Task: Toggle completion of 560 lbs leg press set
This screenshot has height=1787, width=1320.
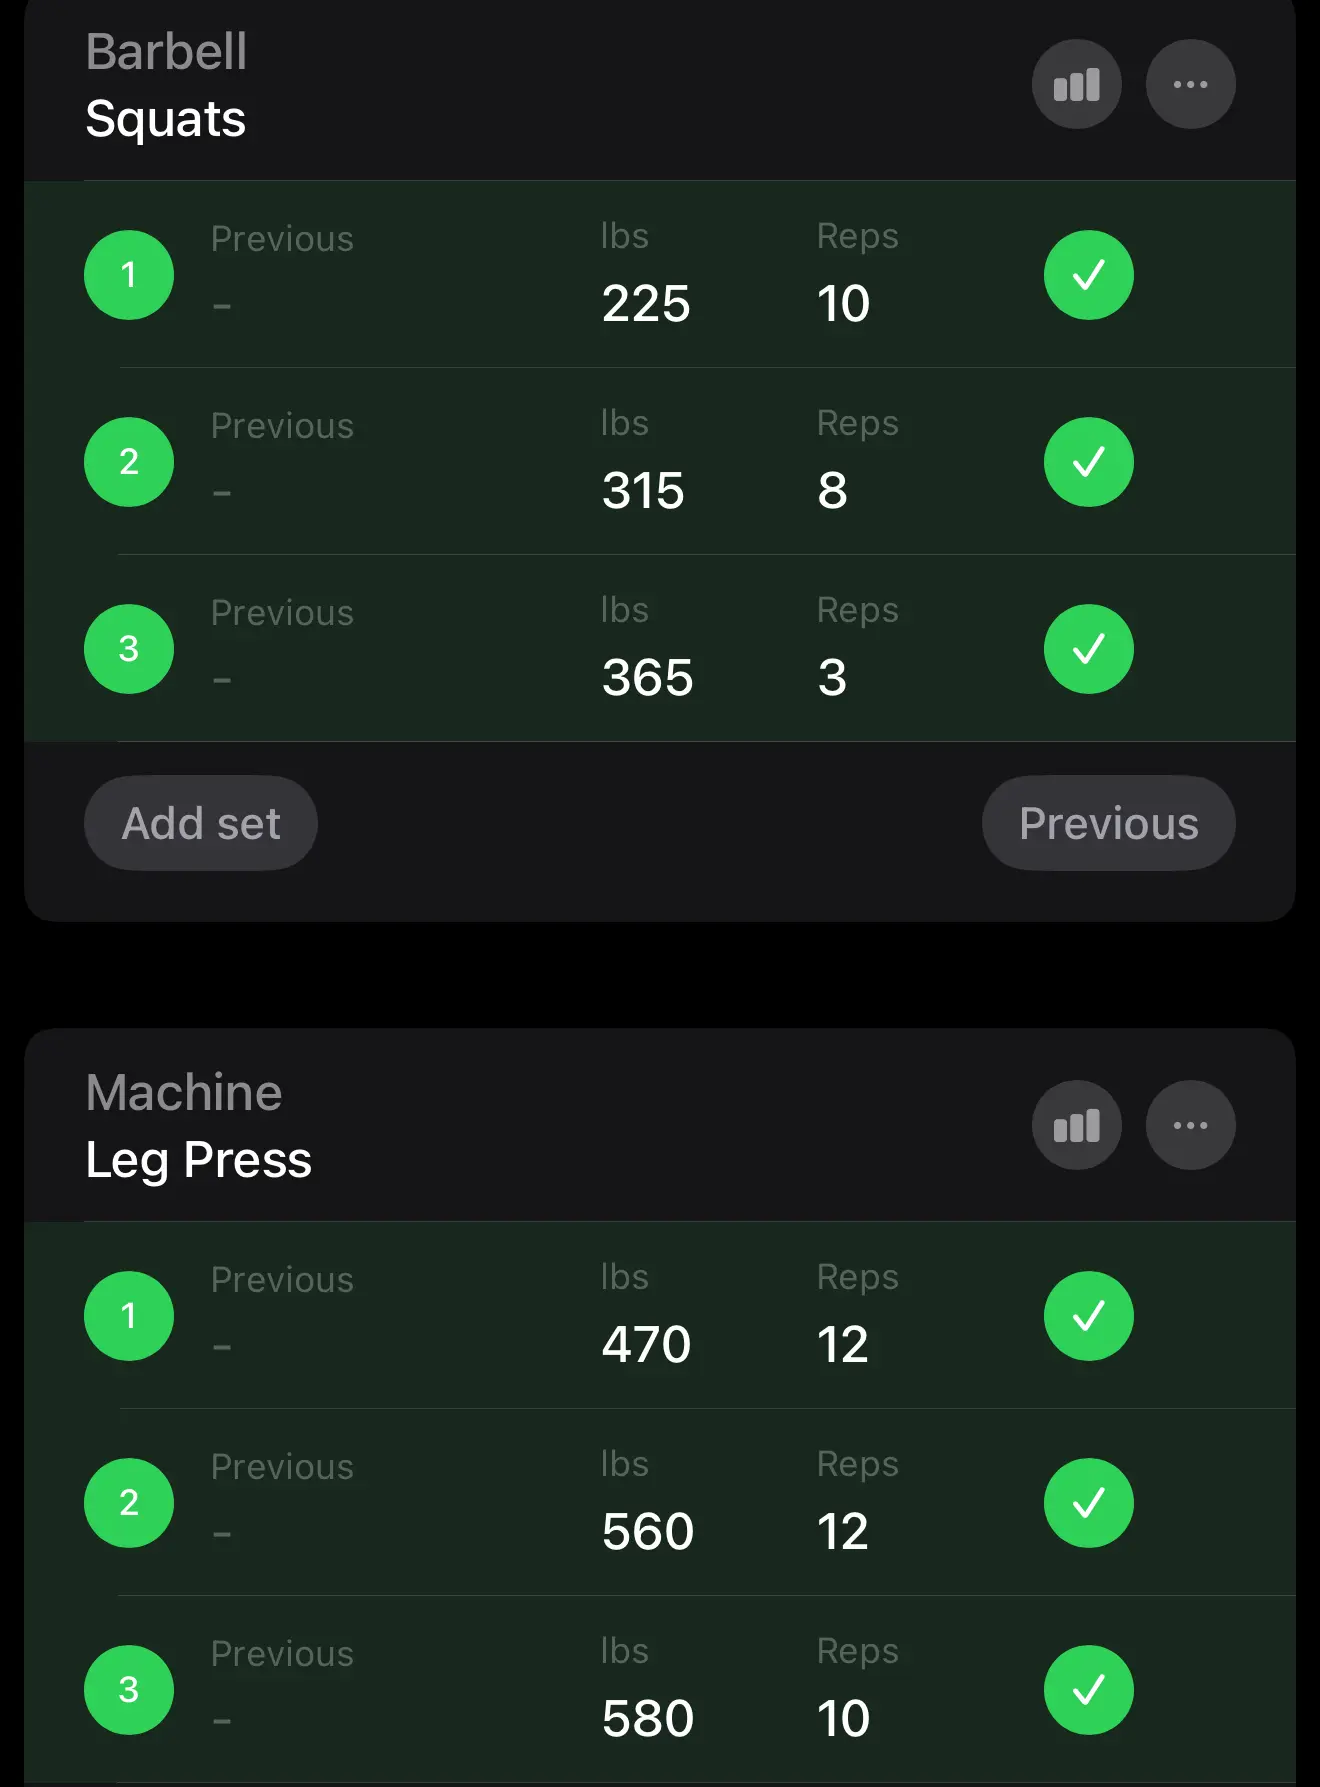Action: [1088, 1503]
